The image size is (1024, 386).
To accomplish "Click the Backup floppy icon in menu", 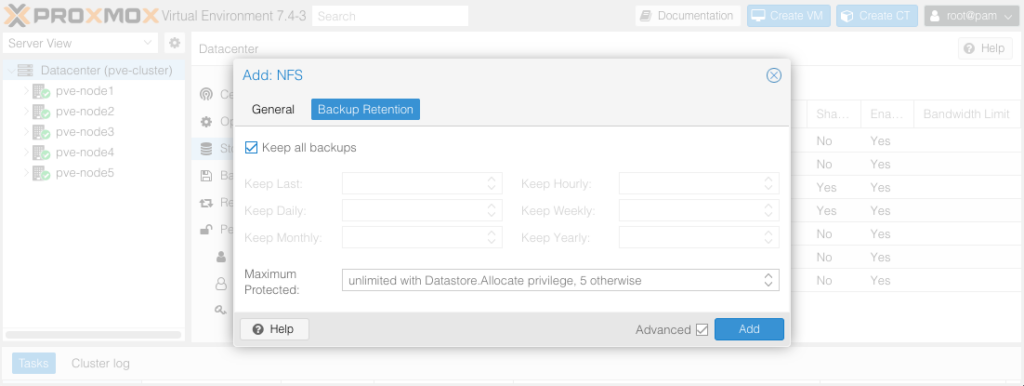I will 206,176.
